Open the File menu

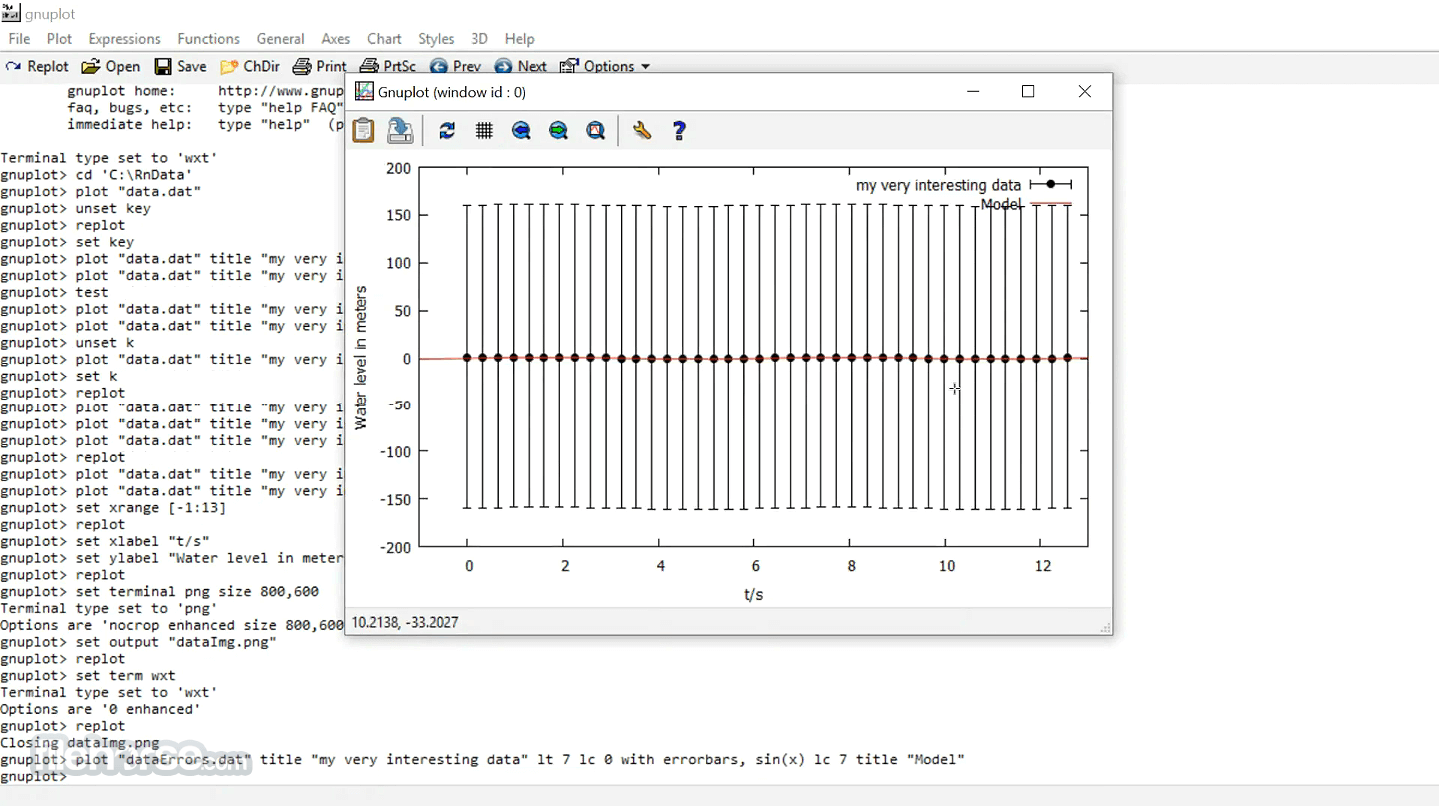click(x=19, y=39)
